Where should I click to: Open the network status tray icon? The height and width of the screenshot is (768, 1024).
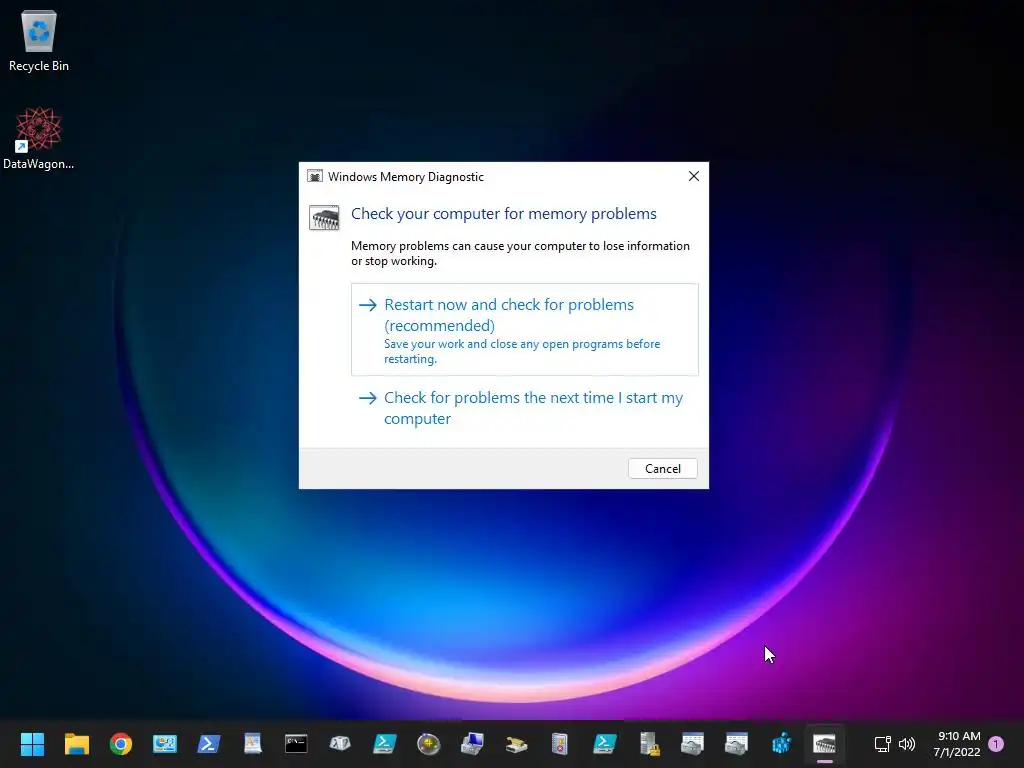pyautogui.click(x=882, y=744)
